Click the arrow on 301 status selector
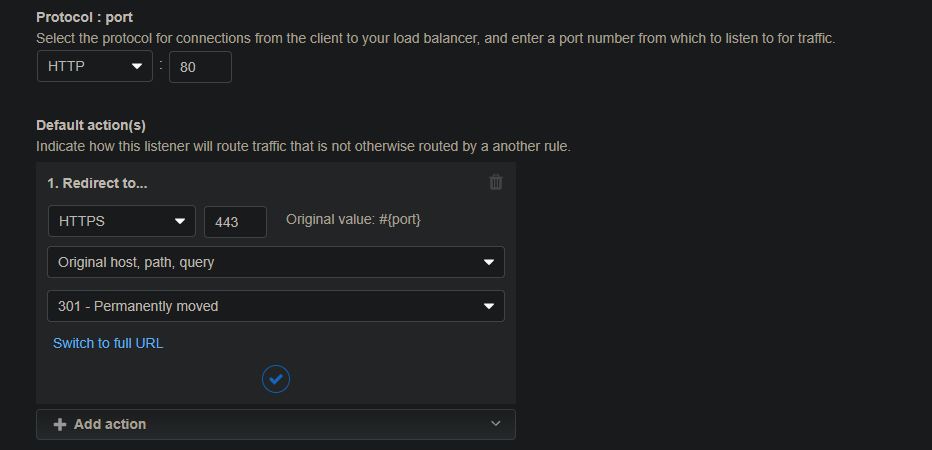This screenshot has height=450, width=932. [x=489, y=306]
